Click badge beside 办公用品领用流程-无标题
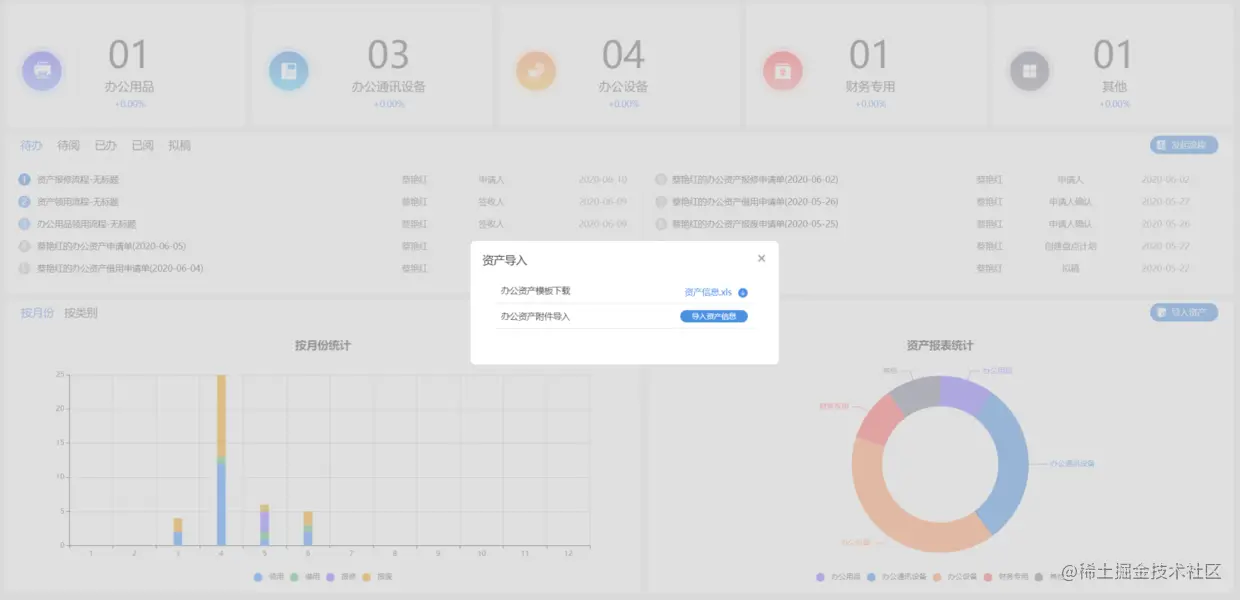Screen dimensions: 1240x600 [25, 224]
